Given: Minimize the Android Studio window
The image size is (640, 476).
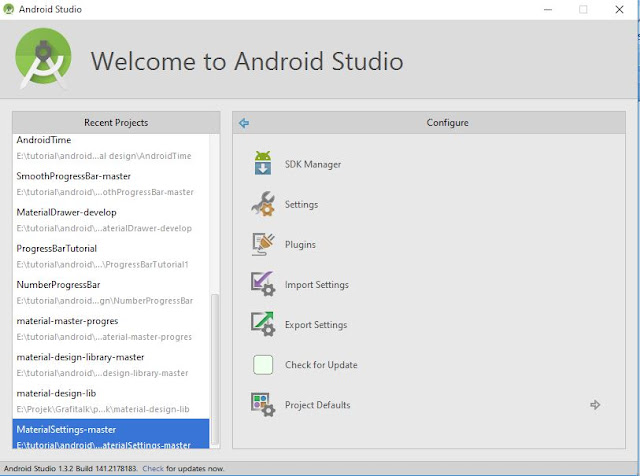Looking at the screenshot, I should point(548,9).
